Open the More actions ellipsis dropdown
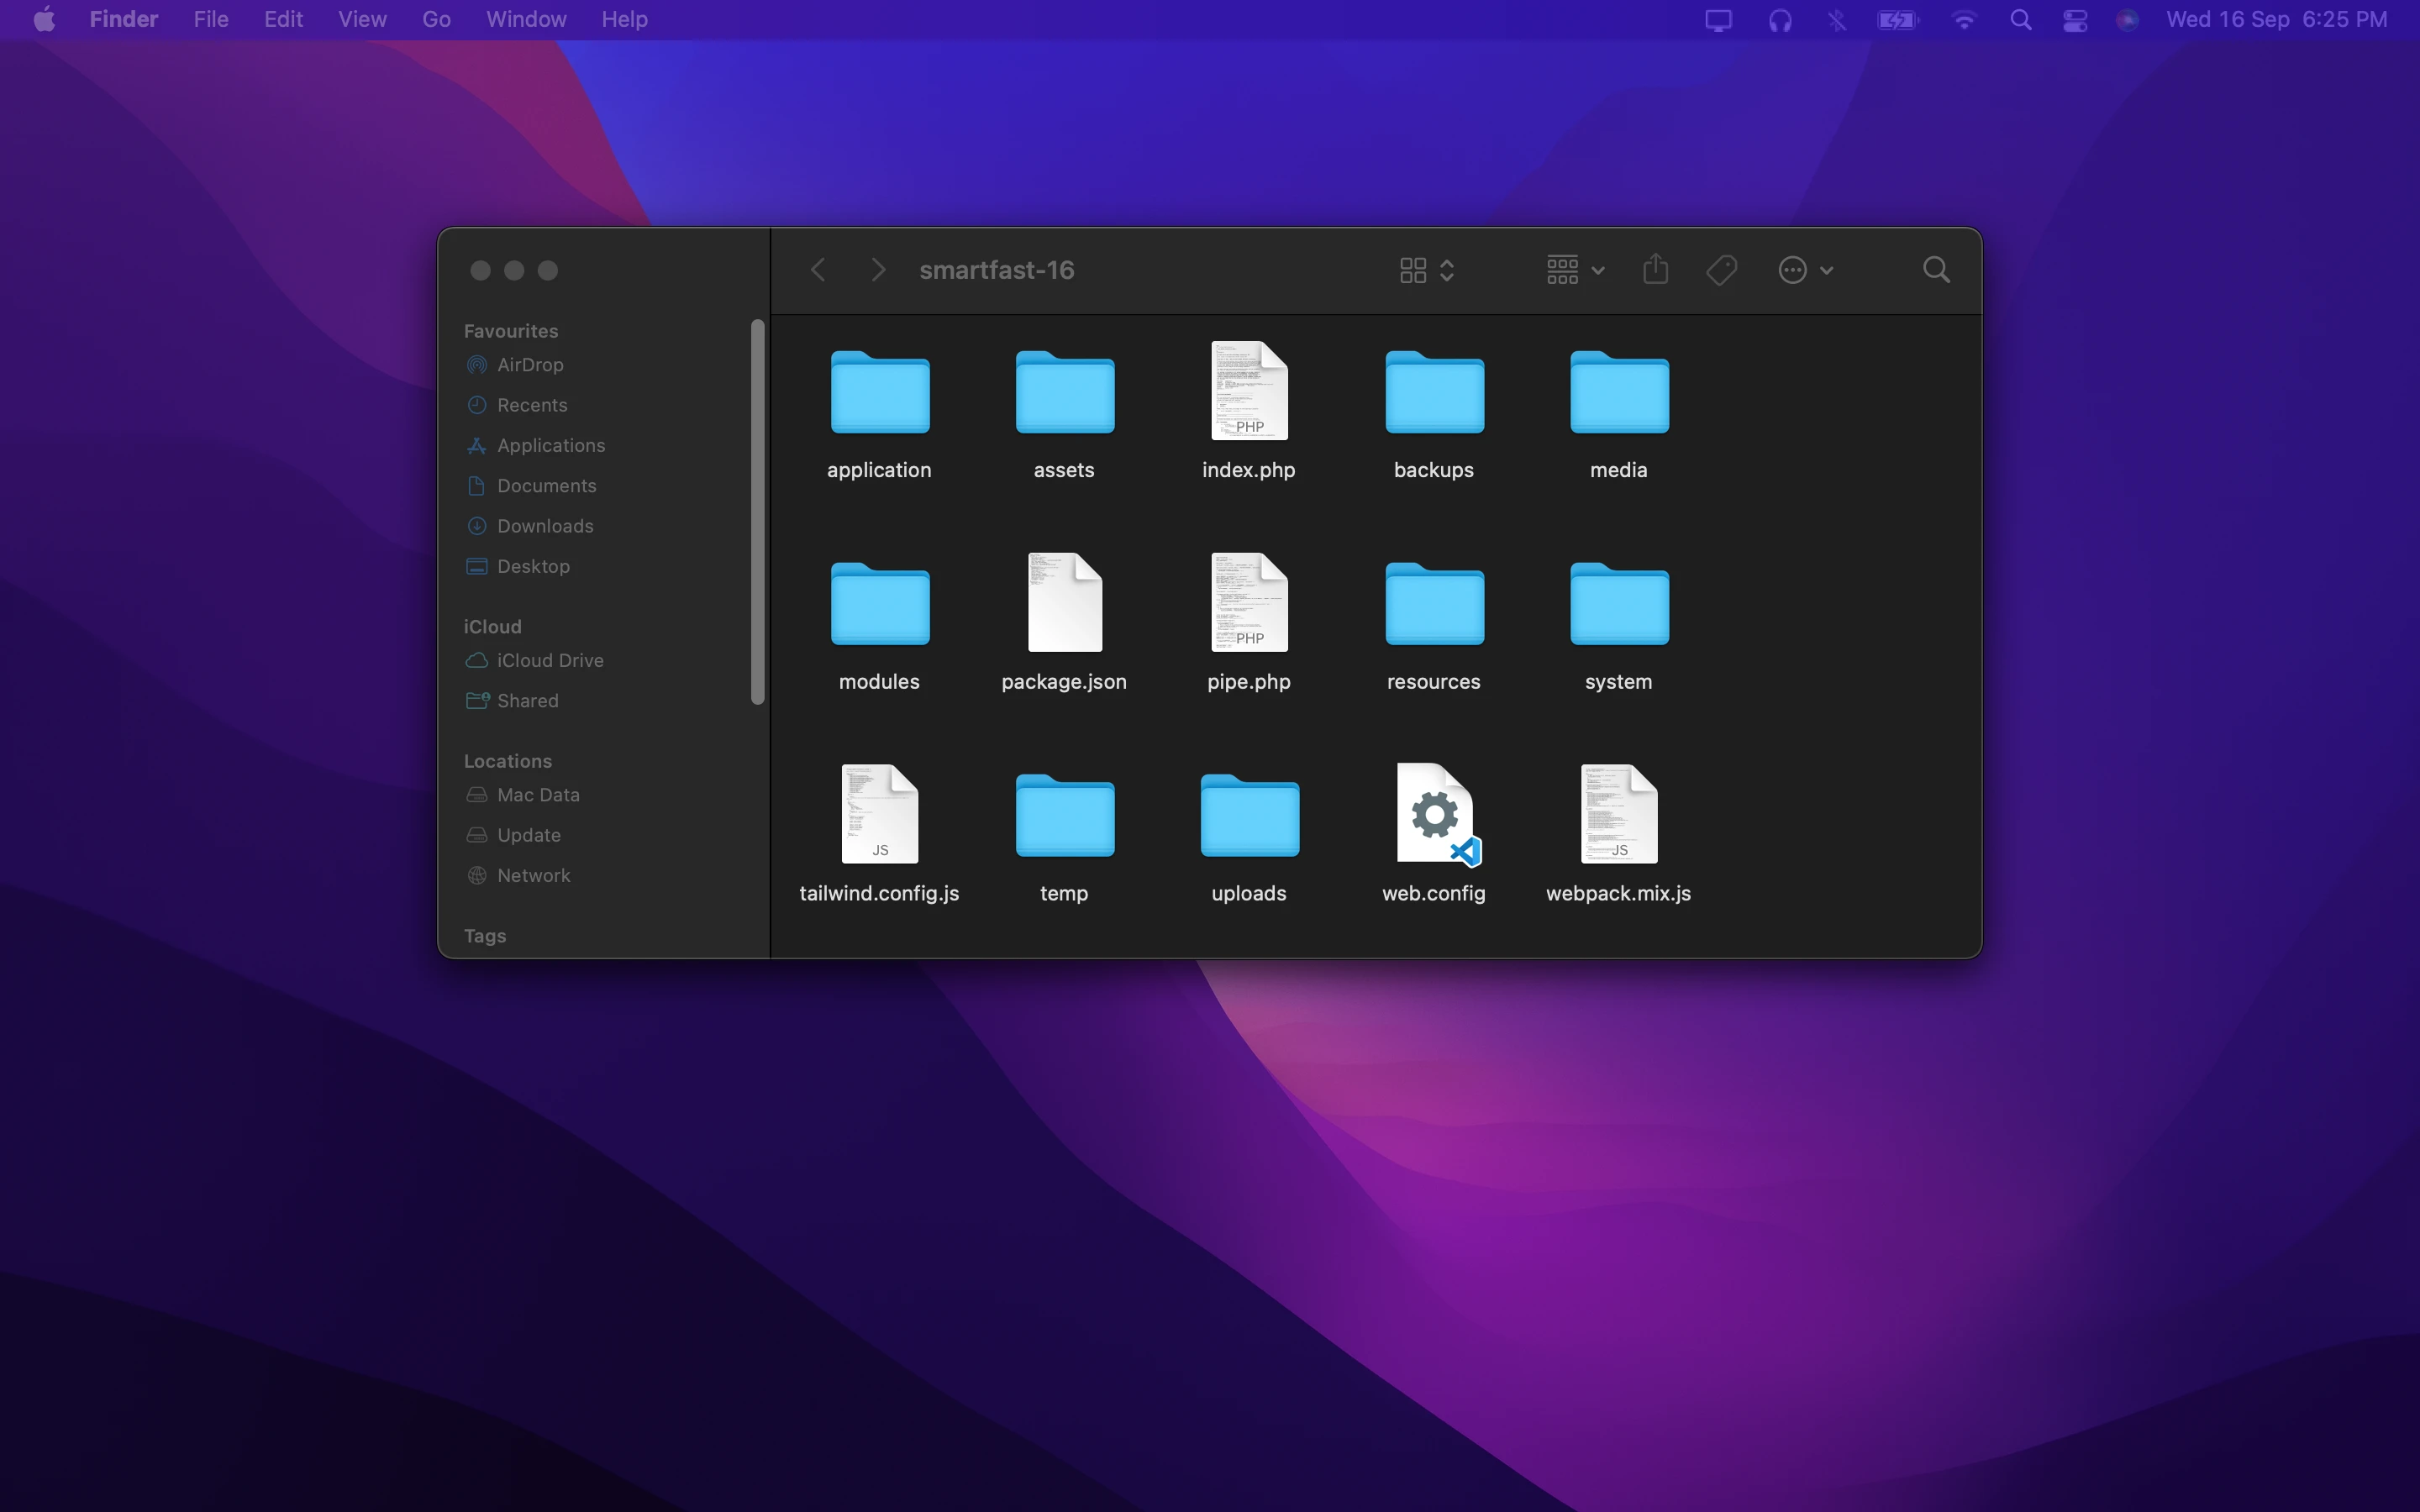This screenshot has height=1512, width=2420. [x=1805, y=270]
